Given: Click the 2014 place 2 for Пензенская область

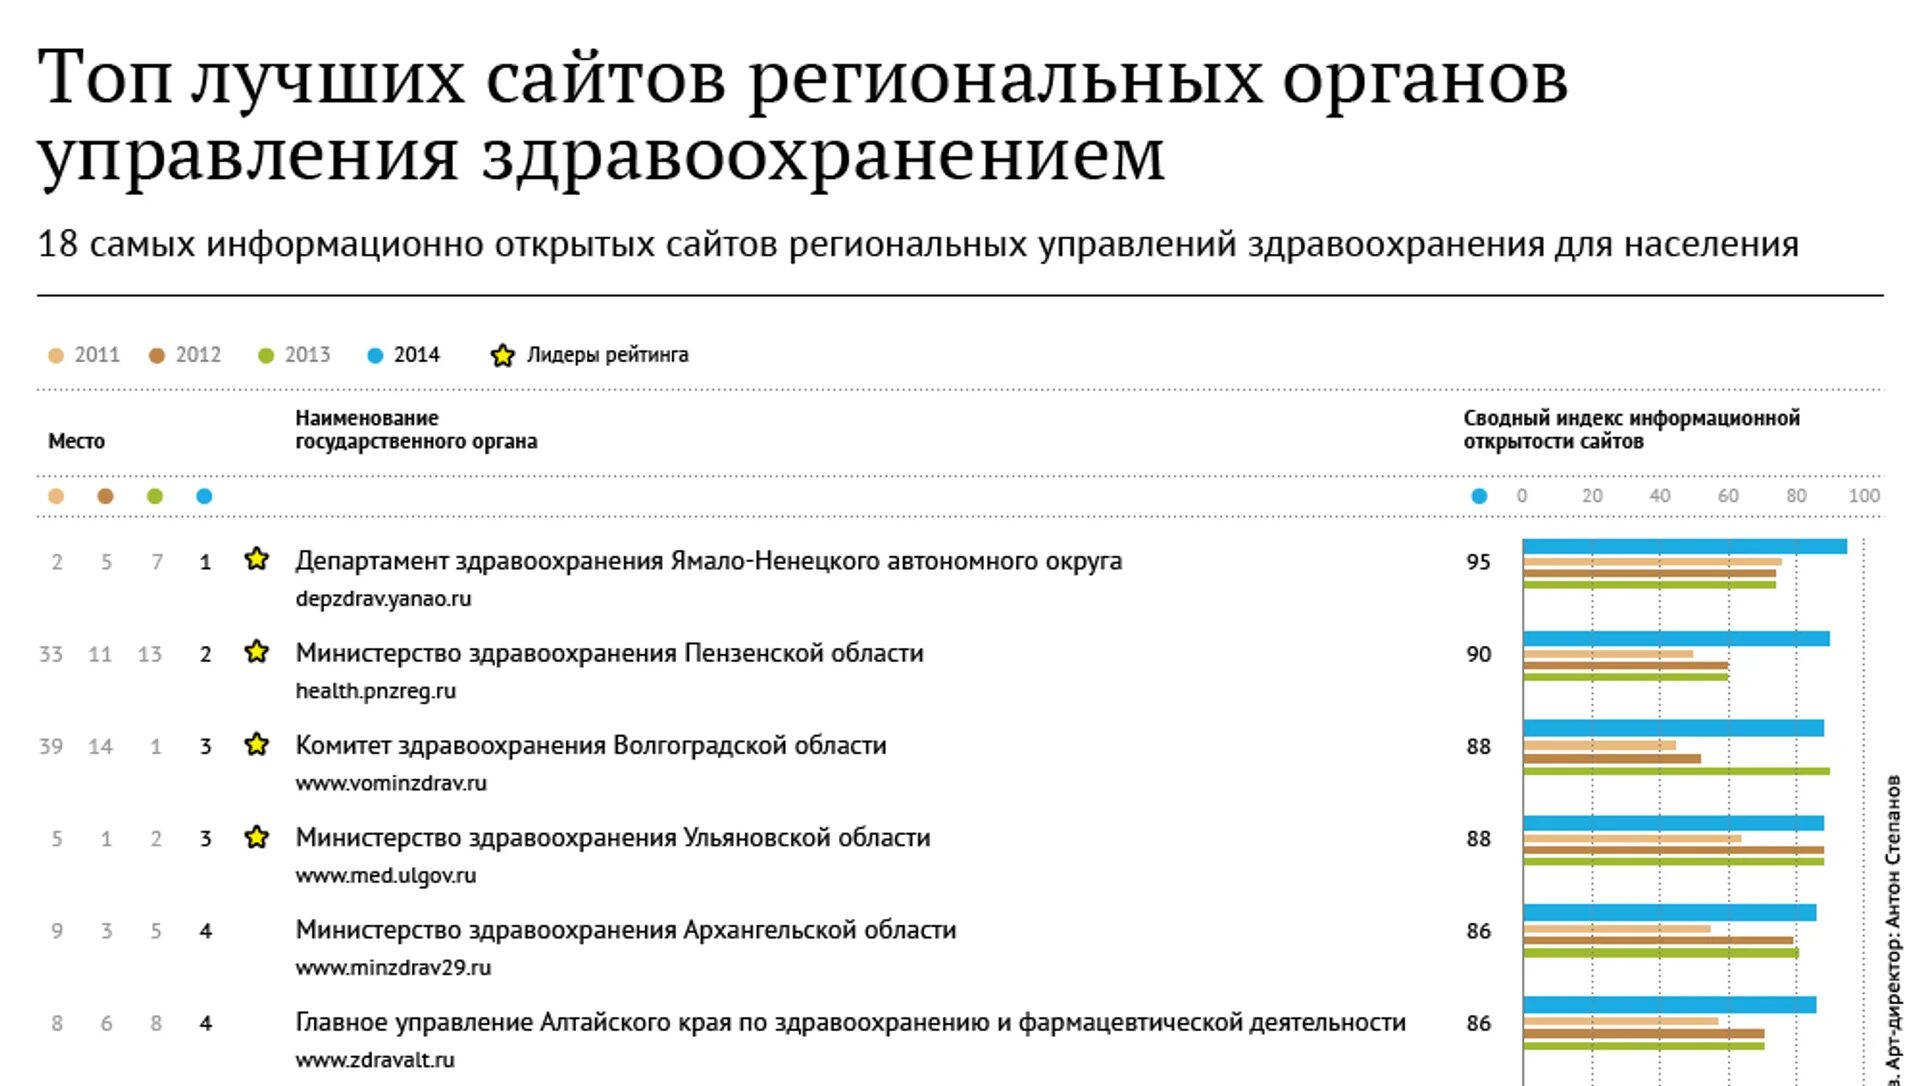Looking at the screenshot, I should [205, 654].
